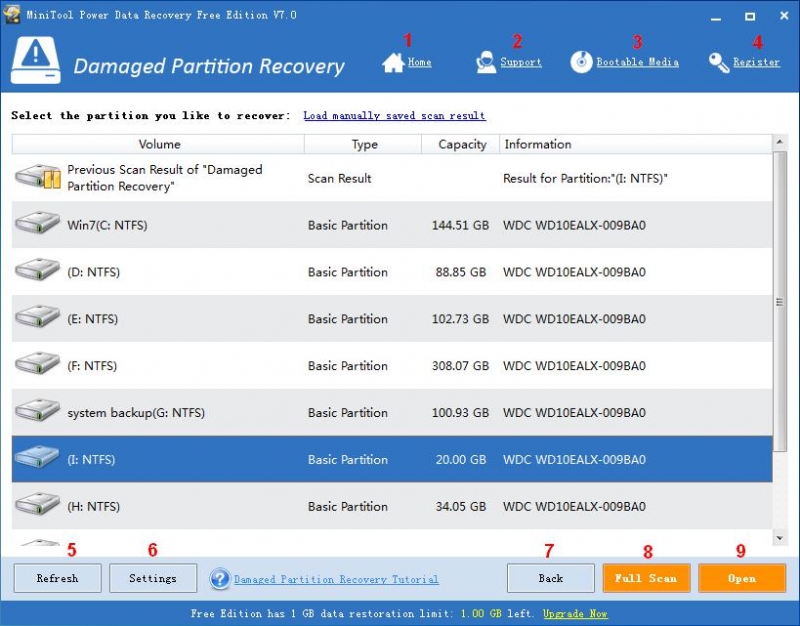Click the 34.05 GB capacity cell
800x626 pixels.
point(460,507)
